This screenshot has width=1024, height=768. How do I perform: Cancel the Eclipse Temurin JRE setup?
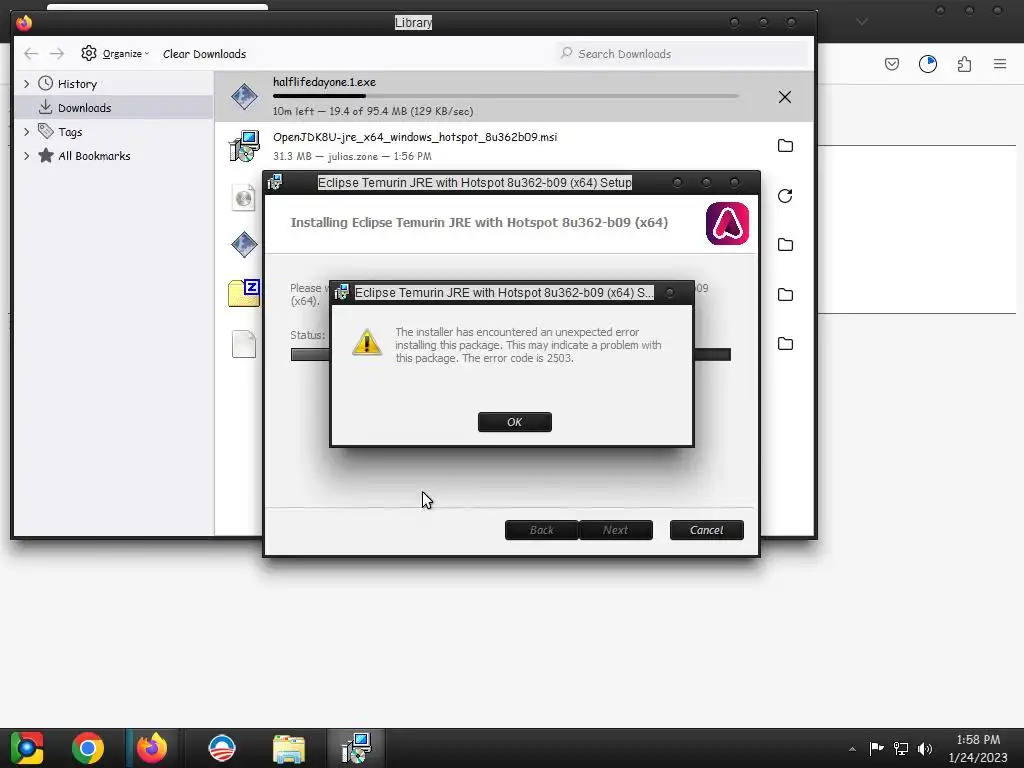point(707,530)
